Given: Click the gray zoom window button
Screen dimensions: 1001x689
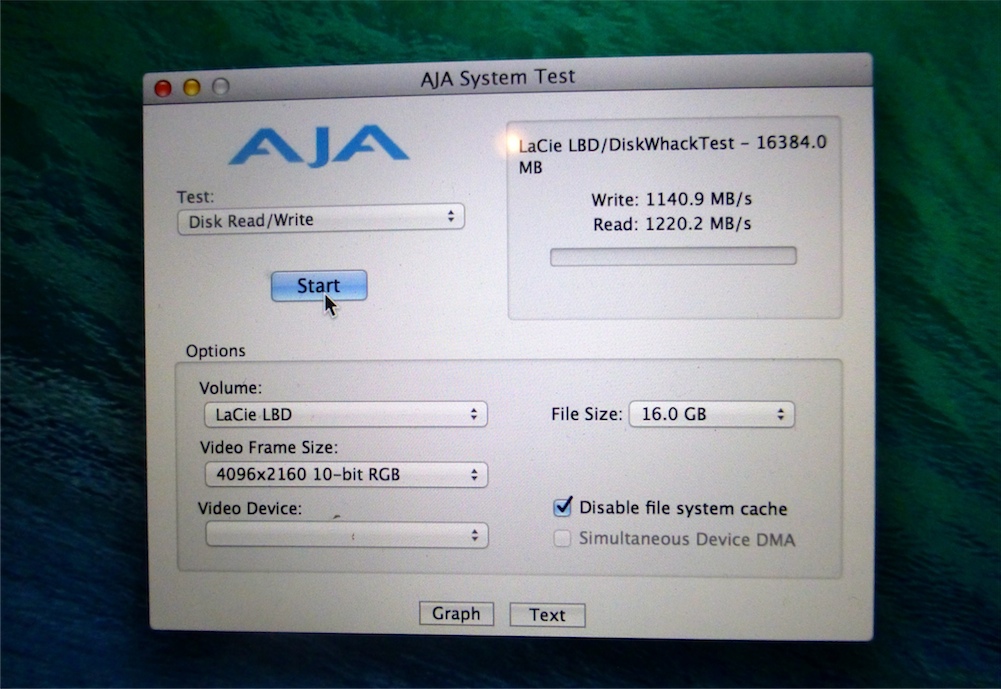Looking at the screenshot, I should pos(221,86).
